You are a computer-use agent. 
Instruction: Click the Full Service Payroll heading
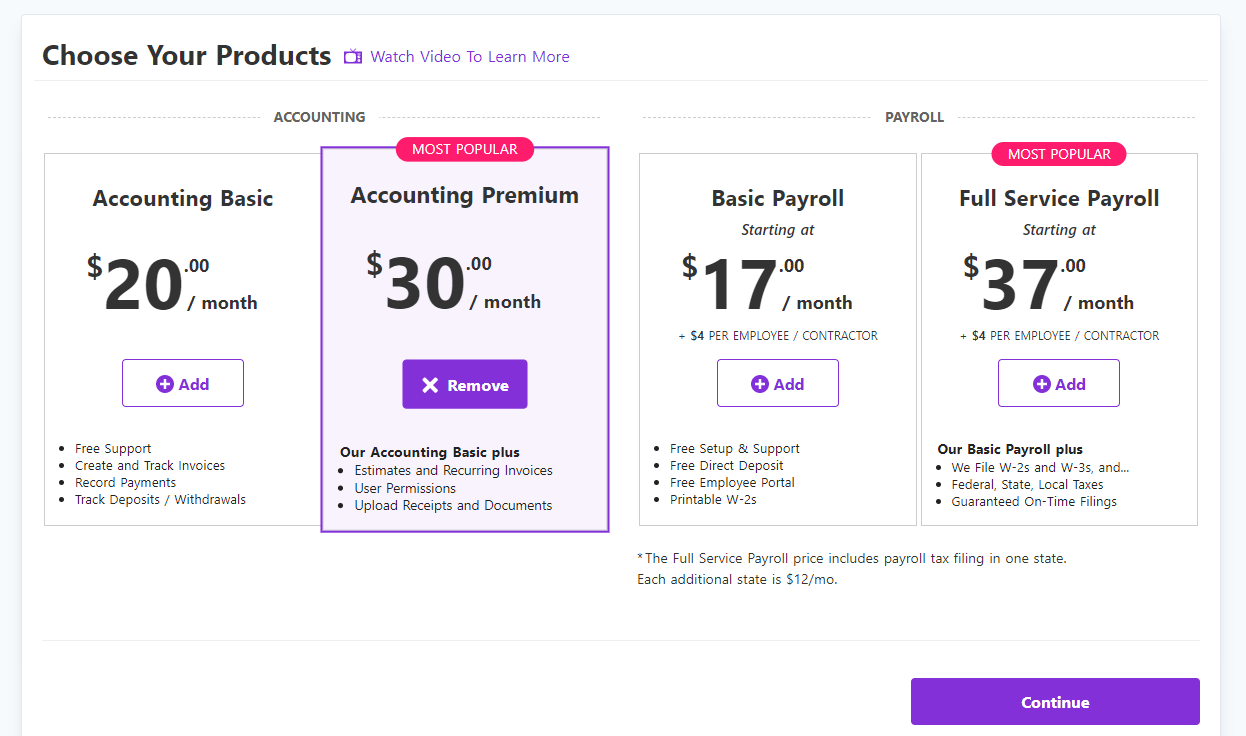1059,198
